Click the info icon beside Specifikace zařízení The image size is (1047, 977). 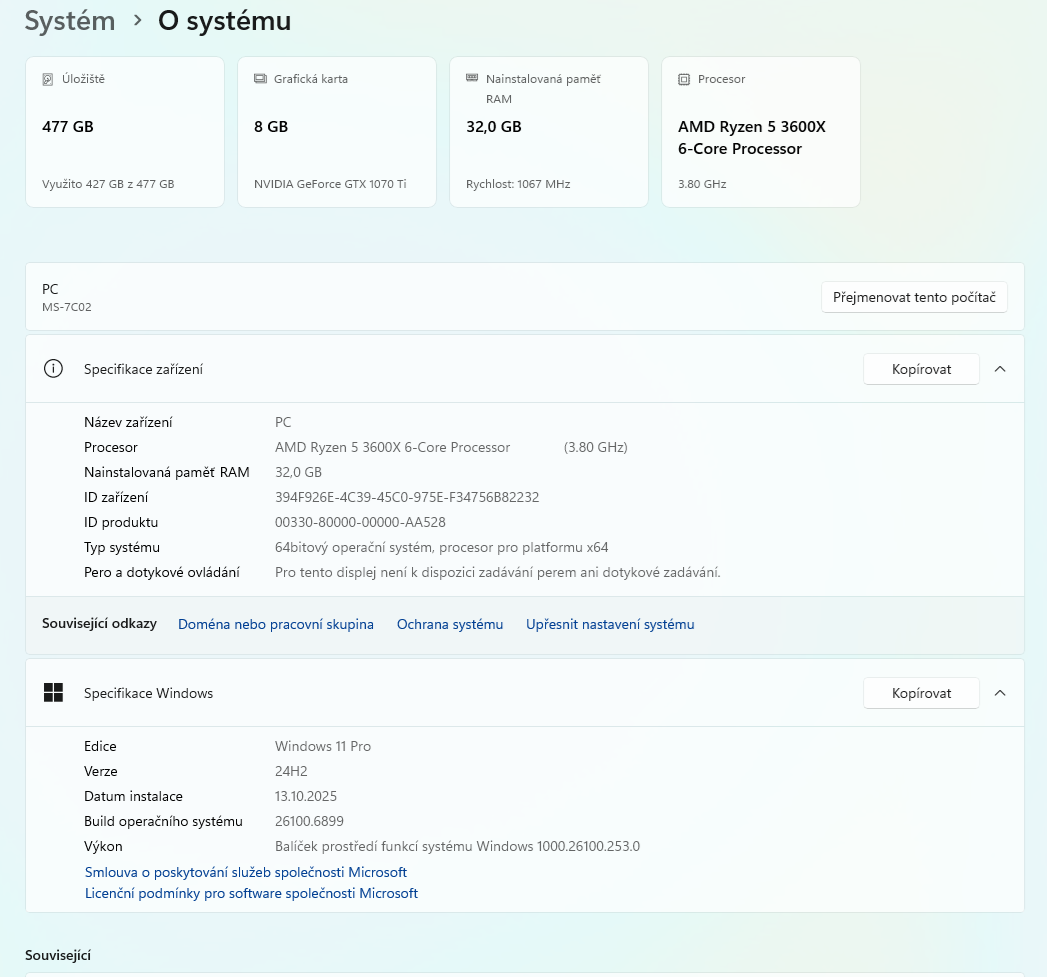point(53,369)
